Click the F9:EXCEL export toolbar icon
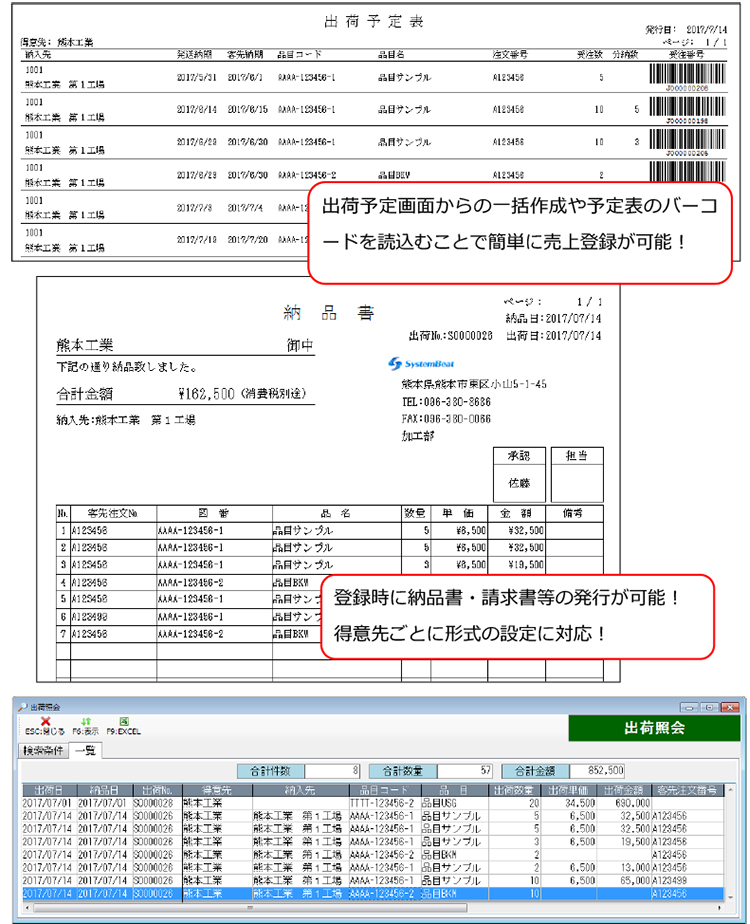 124,721
